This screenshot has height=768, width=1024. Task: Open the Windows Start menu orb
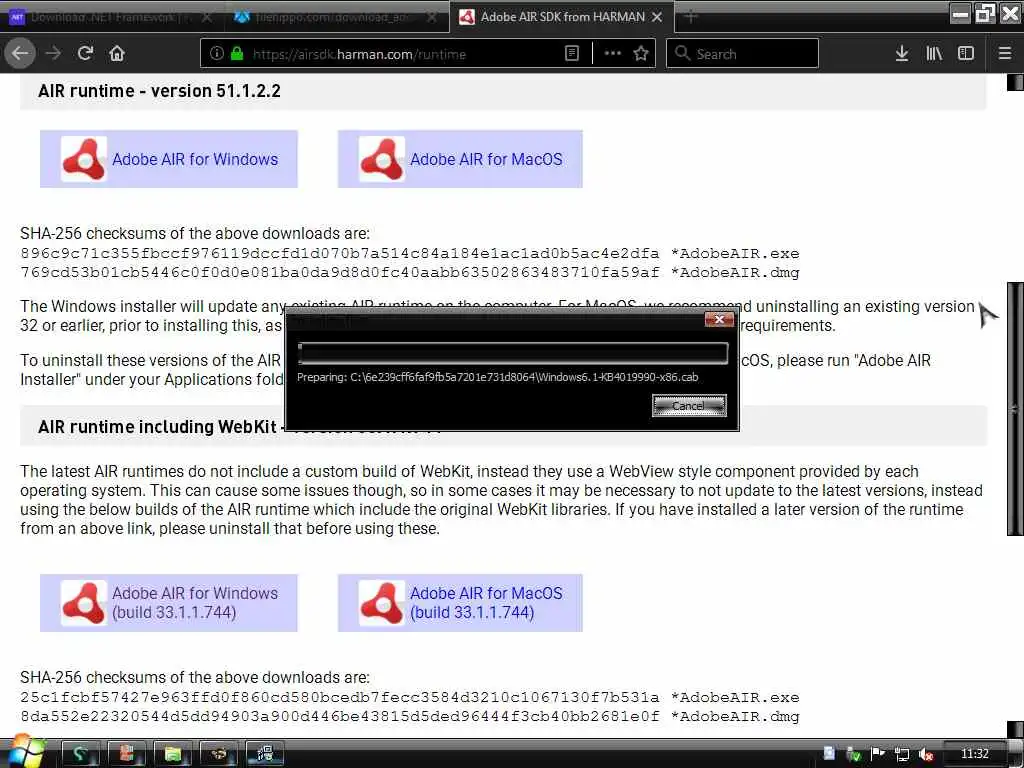(25, 752)
